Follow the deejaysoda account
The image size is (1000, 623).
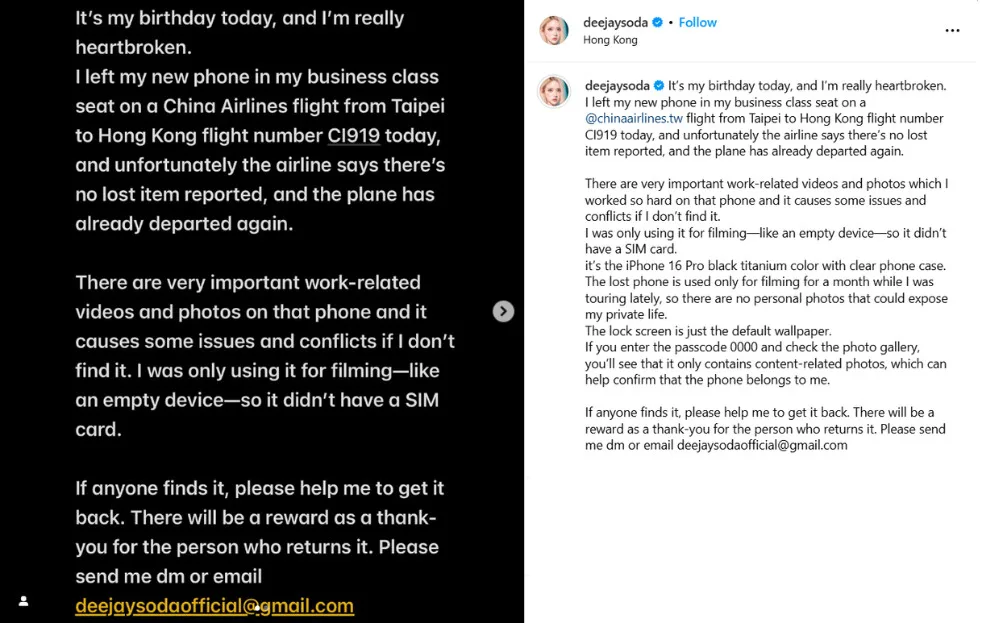coord(697,22)
